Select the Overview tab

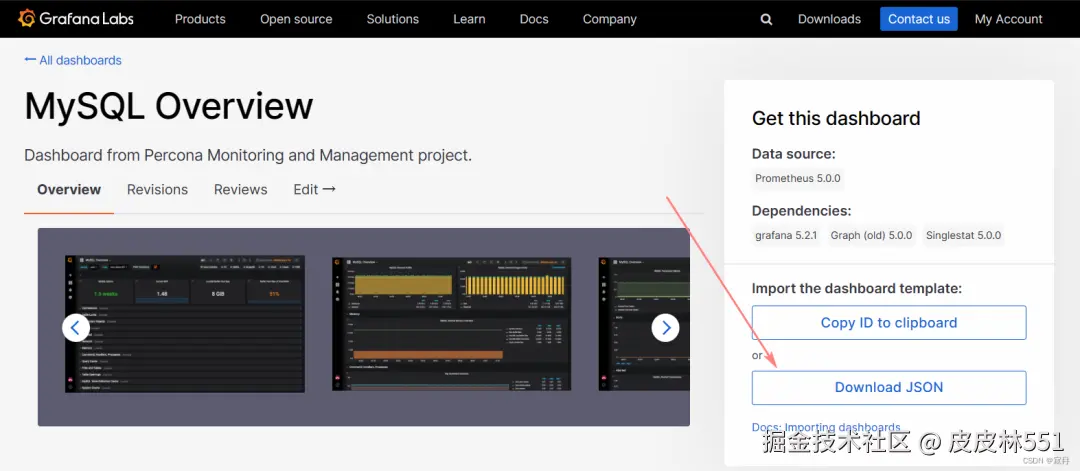(69, 189)
